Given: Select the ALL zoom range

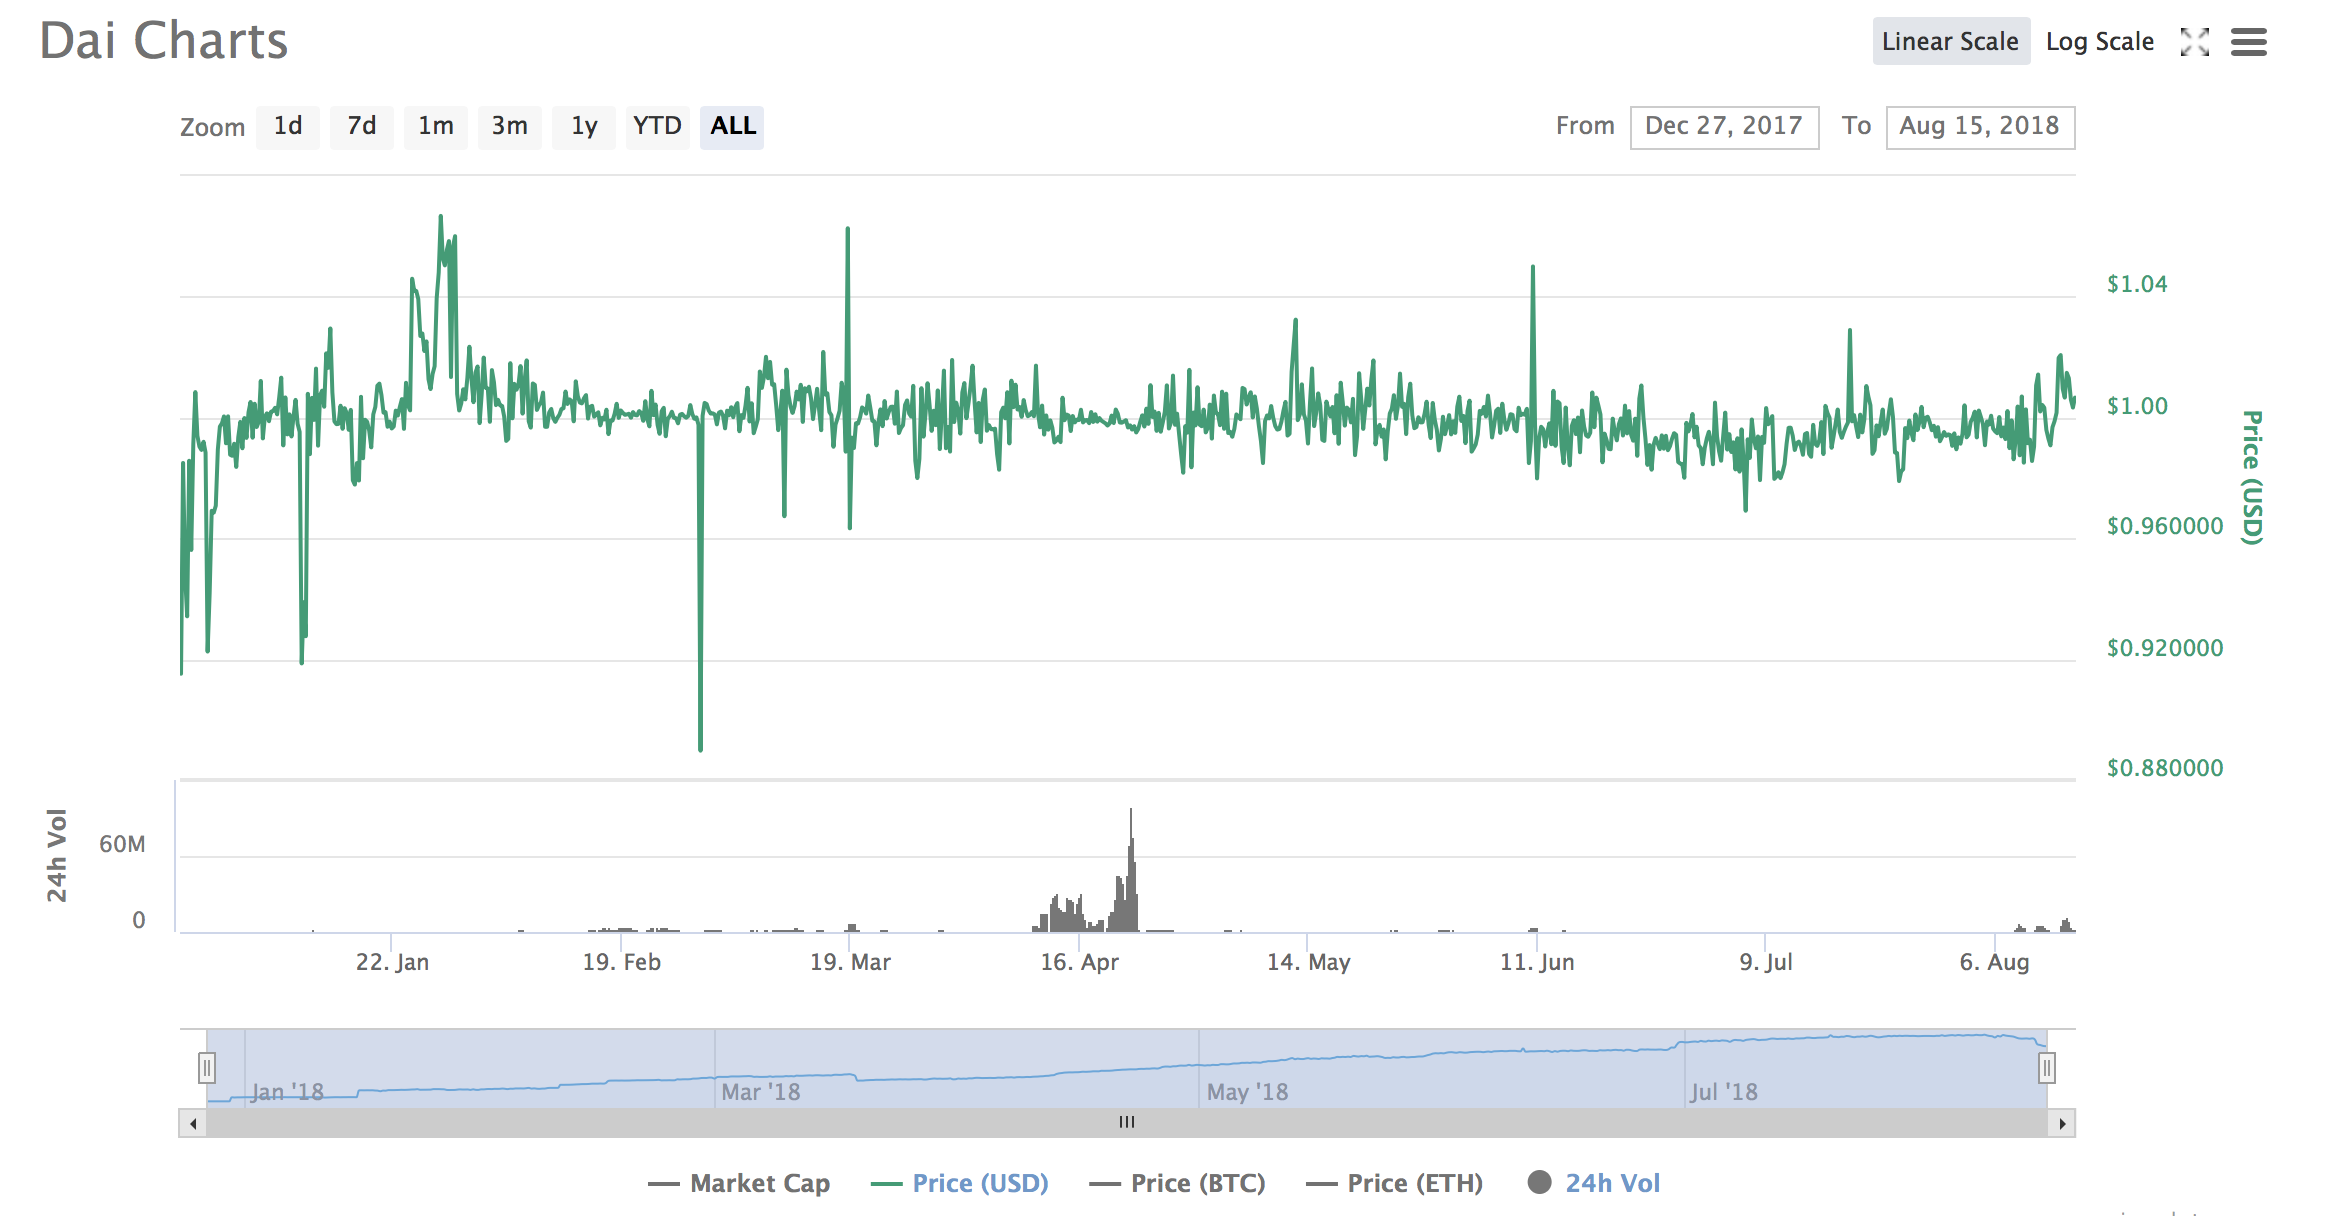Looking at the screenshot, I should 732,127.
